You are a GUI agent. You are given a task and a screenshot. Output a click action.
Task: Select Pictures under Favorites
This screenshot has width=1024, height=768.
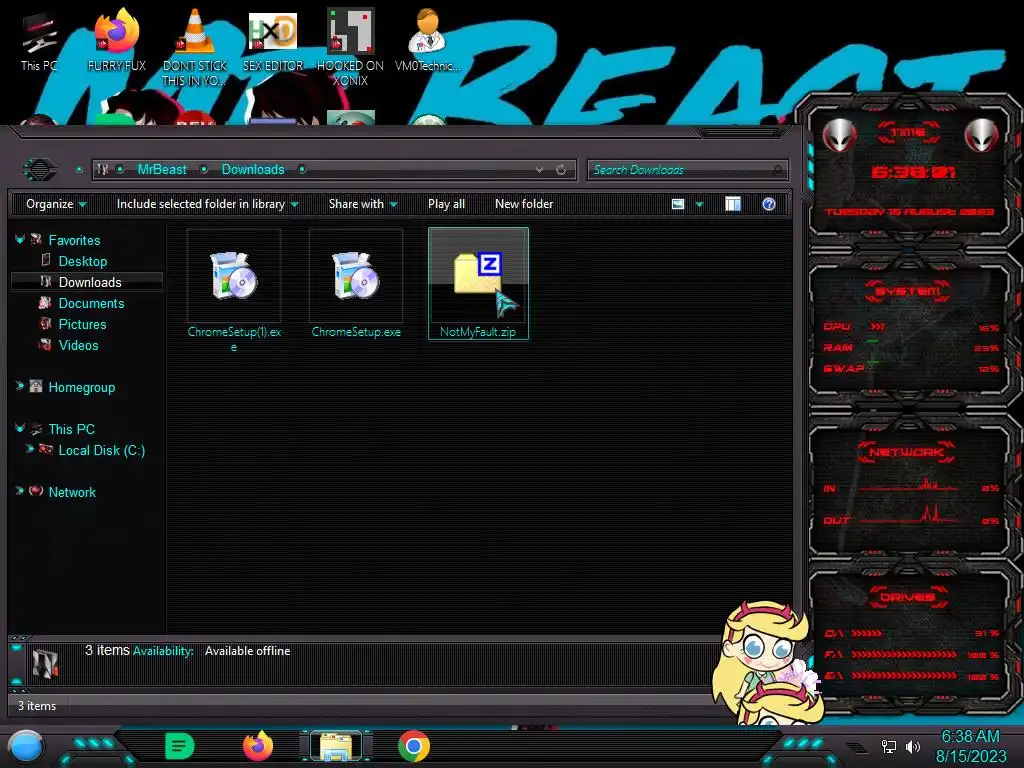tap(82, 325)
